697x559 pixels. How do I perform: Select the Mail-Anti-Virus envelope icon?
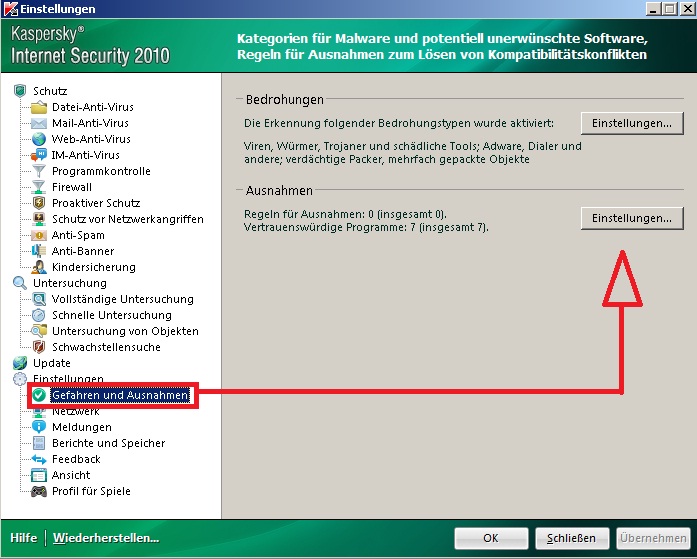click(39, 123)
